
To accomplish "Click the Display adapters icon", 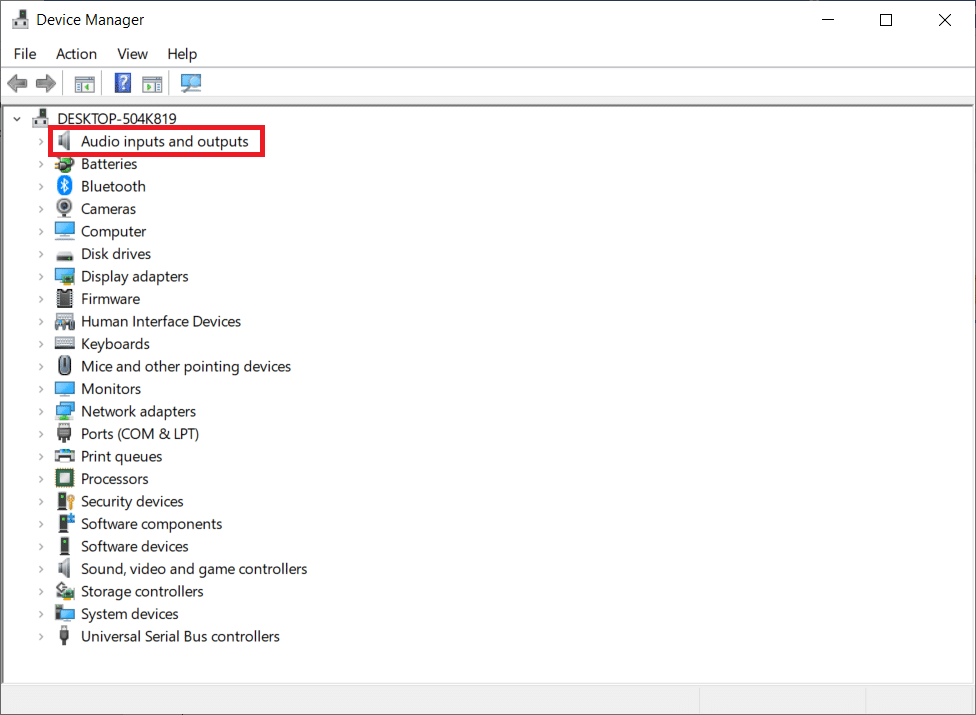I will (65, 276).
